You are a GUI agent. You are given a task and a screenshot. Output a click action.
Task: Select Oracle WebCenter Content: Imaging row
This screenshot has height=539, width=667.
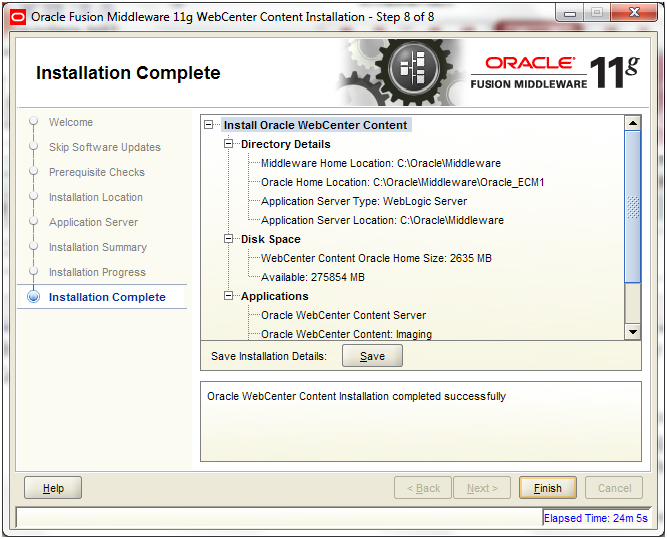coord(346,334)
